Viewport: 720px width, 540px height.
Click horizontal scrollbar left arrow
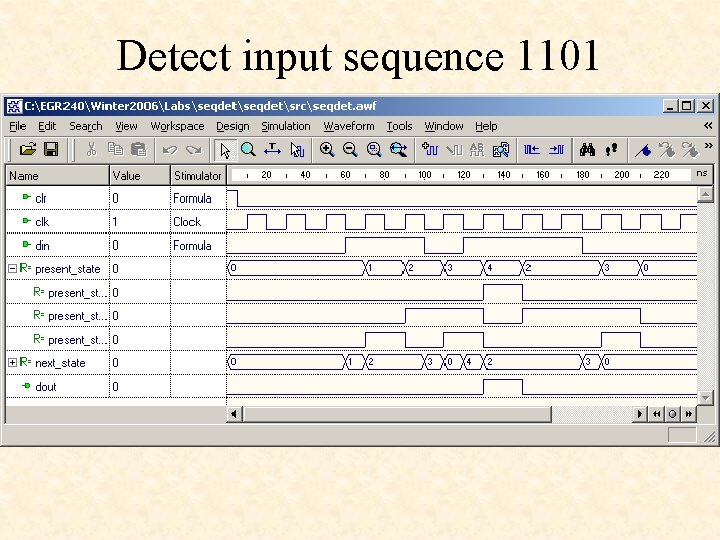tap(234, 414)
